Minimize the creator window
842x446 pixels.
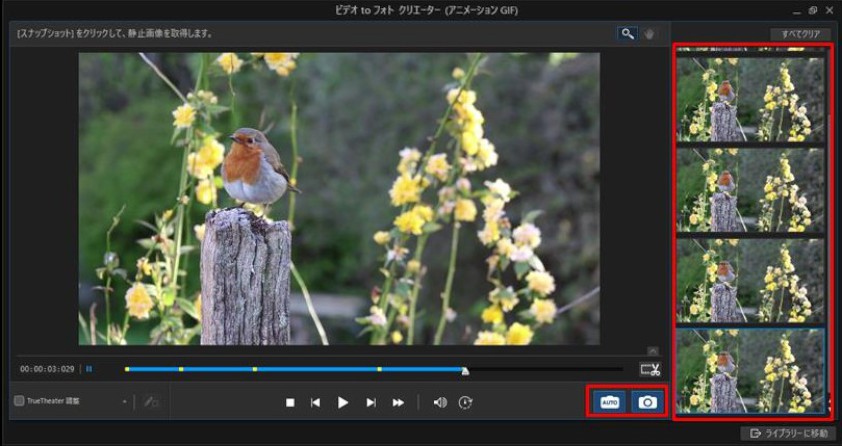click(x=797, y=11)
